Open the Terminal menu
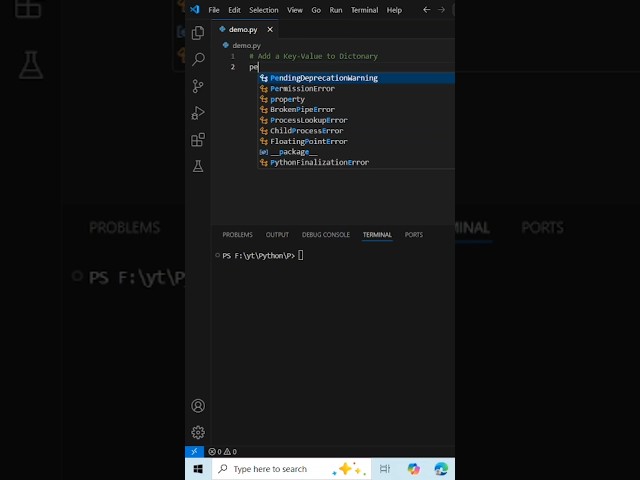 pos(364,10)
